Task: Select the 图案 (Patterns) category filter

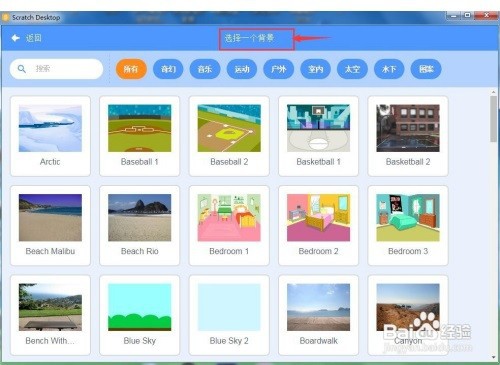Action: (426, 69)
